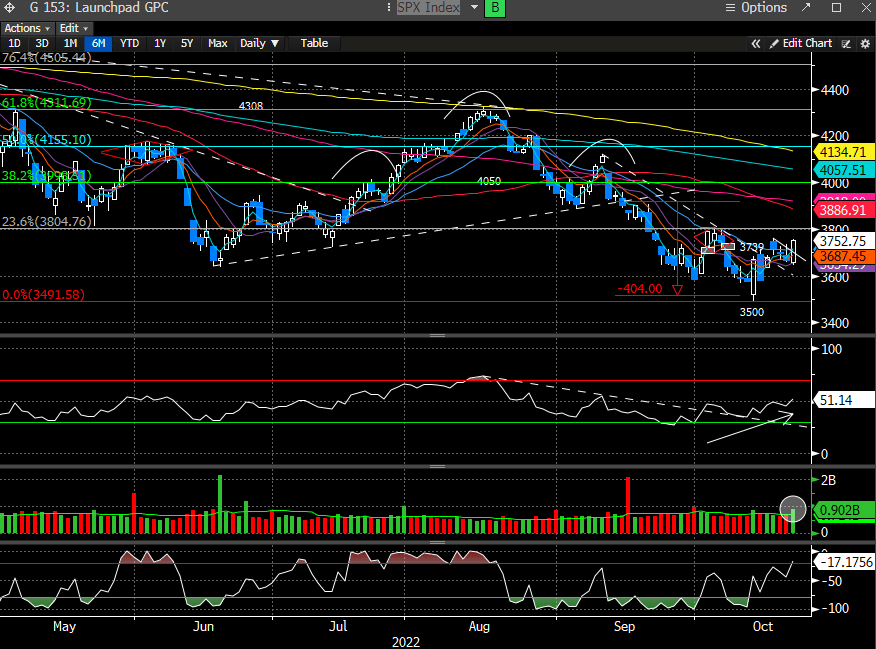The image size is (876, 649).
Task: Click the 0.0%(3491.58) Fibonacci label
Action: tap(43, 294)
